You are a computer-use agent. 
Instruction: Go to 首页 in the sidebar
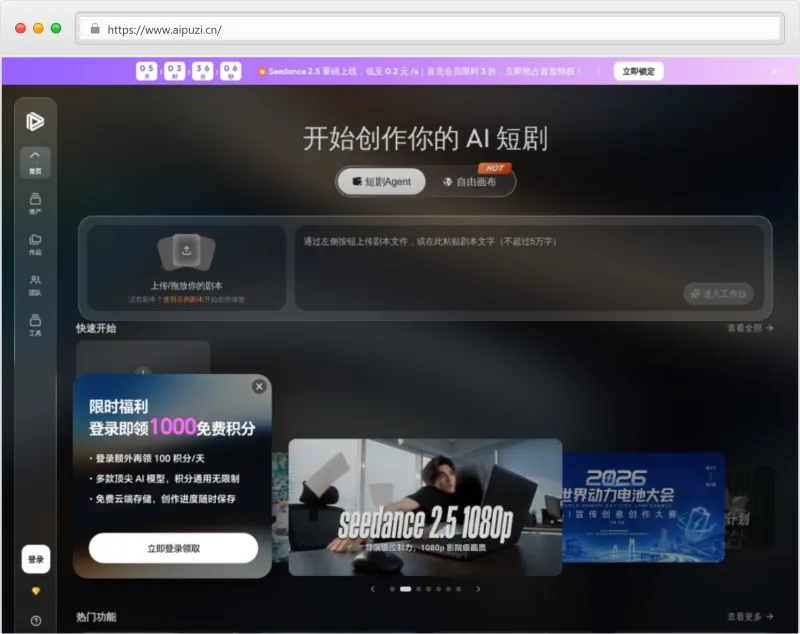[35, 163]
